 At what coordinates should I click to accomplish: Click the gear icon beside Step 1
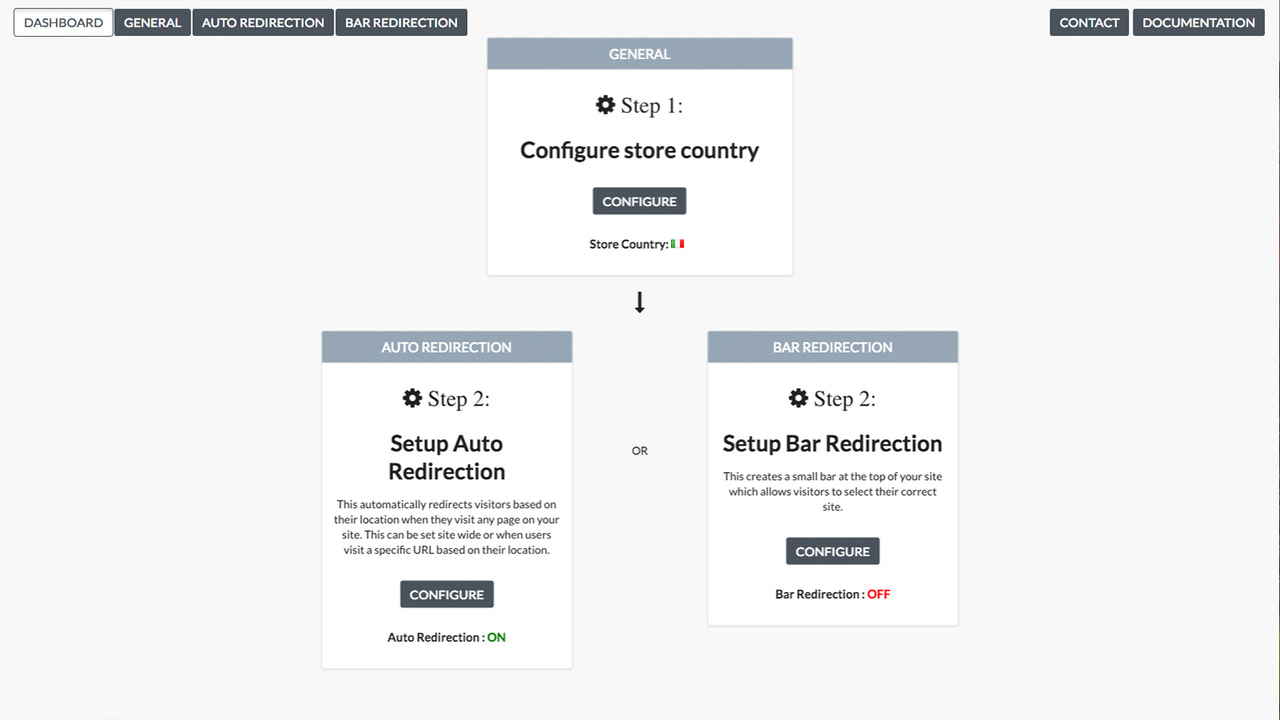coord(605,104)
